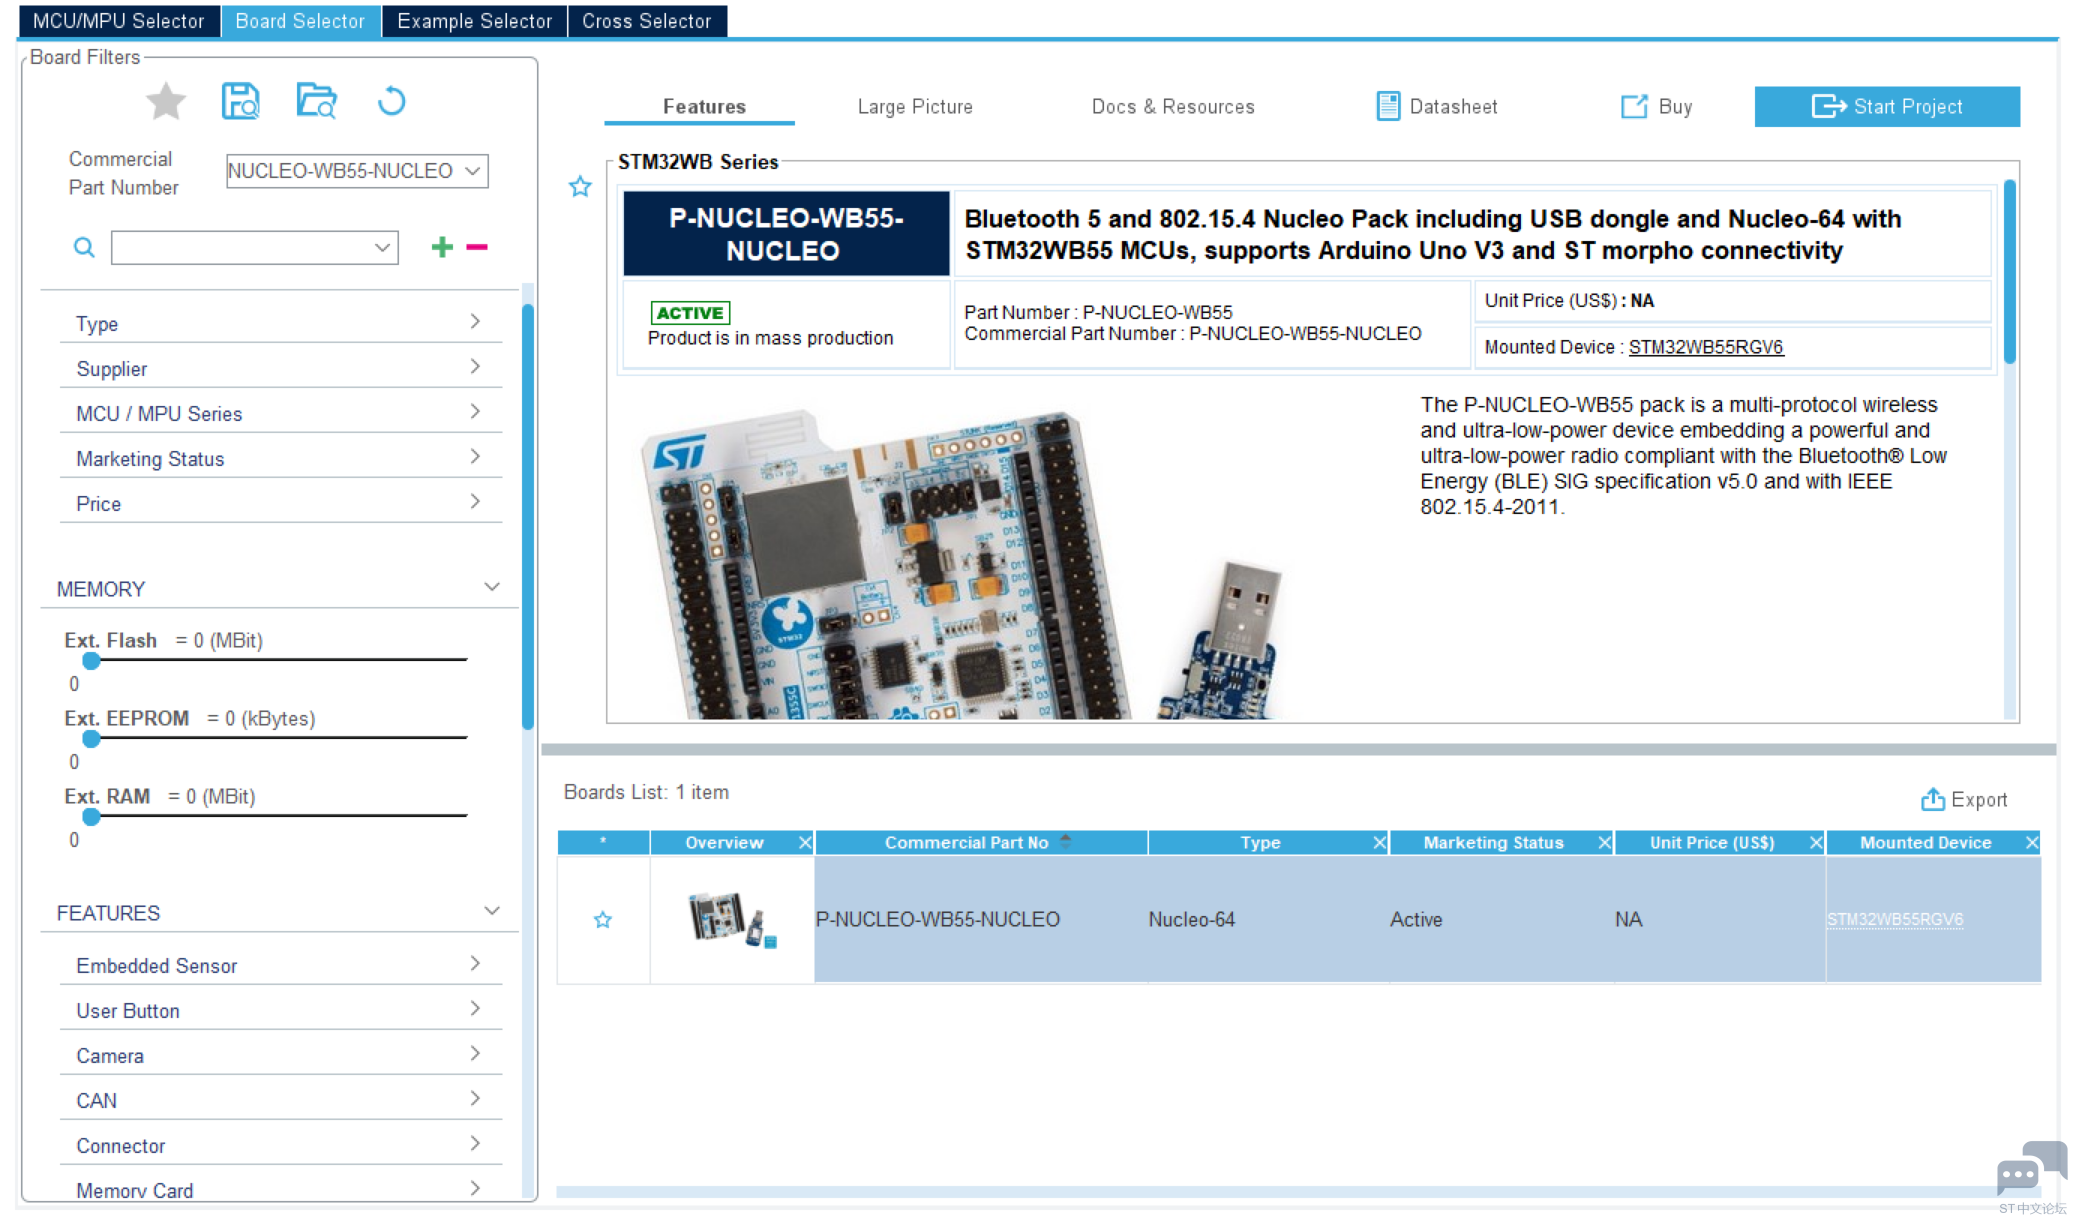Image resolution: width=2076 pixels, height=1224 pixels.
Task: Close the Marketing Status column
Action: point(1604,843)
